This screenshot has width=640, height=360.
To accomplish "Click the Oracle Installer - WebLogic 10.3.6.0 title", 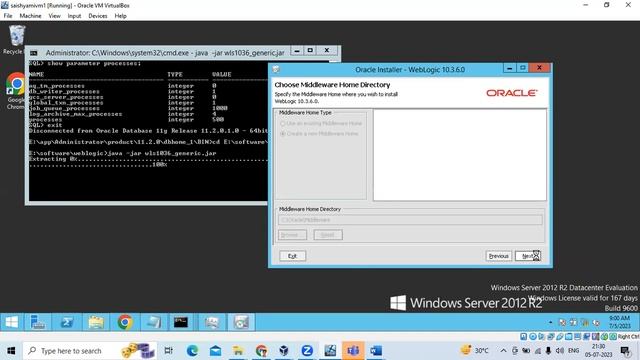I will coord(410,70).
